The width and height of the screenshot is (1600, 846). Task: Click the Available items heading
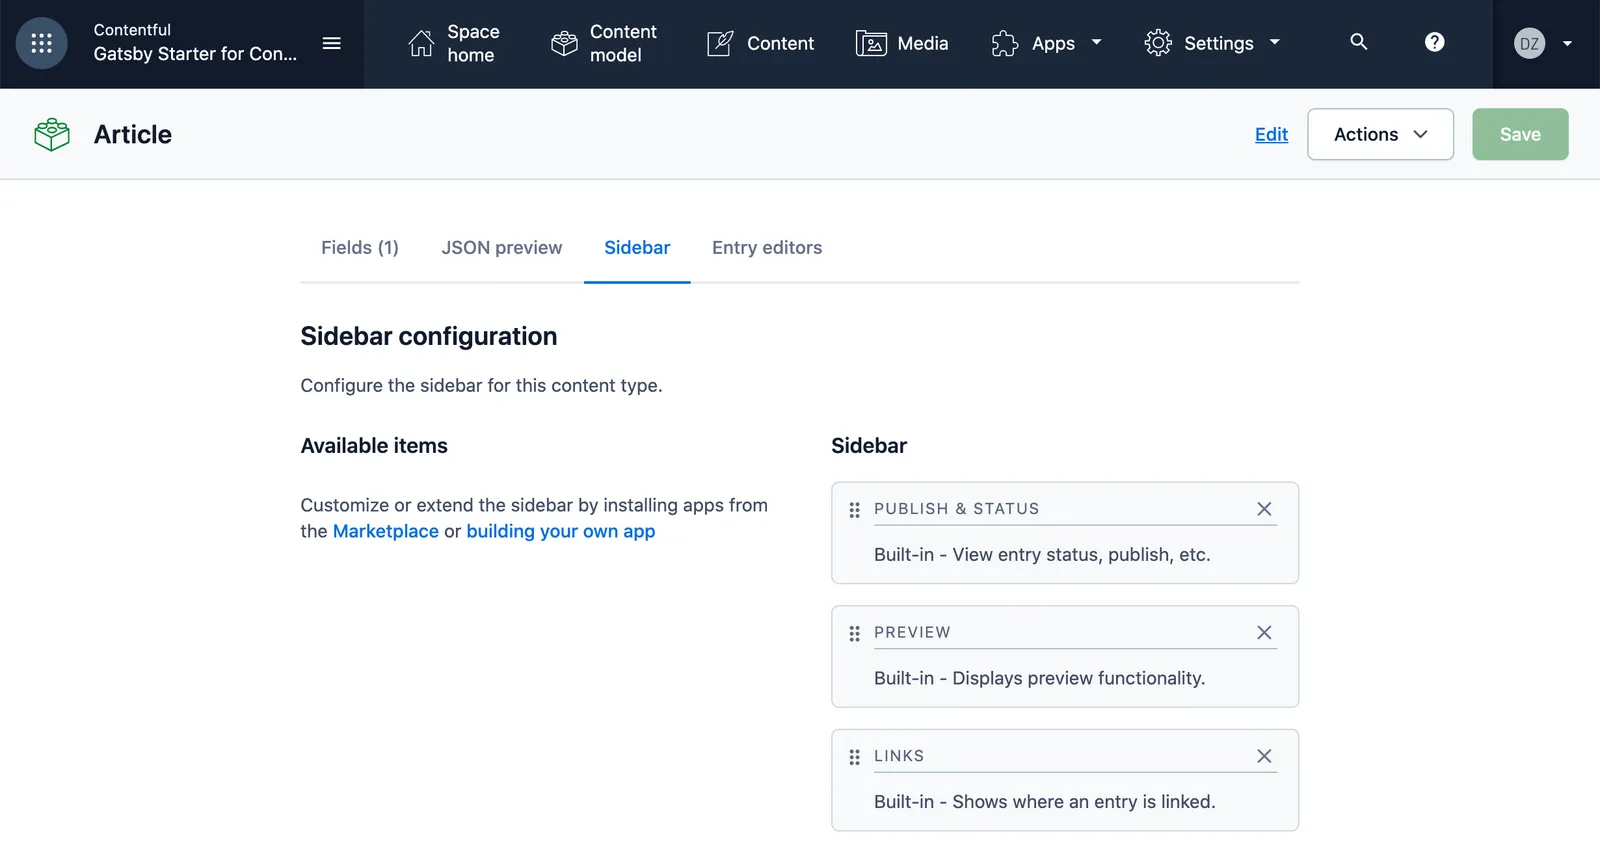374,446
